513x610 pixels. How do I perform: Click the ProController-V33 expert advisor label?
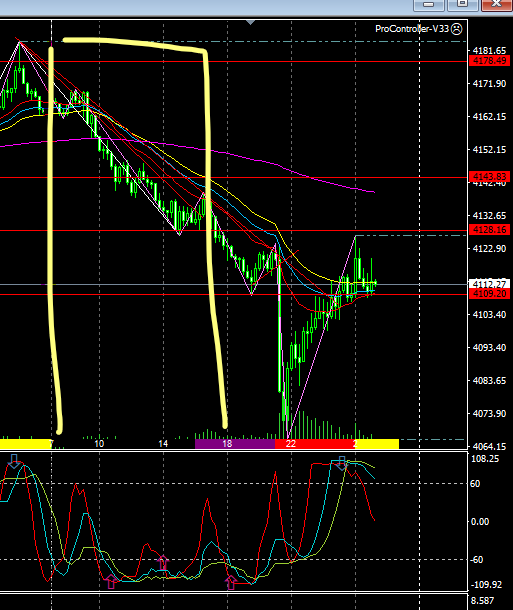point(412,29)
